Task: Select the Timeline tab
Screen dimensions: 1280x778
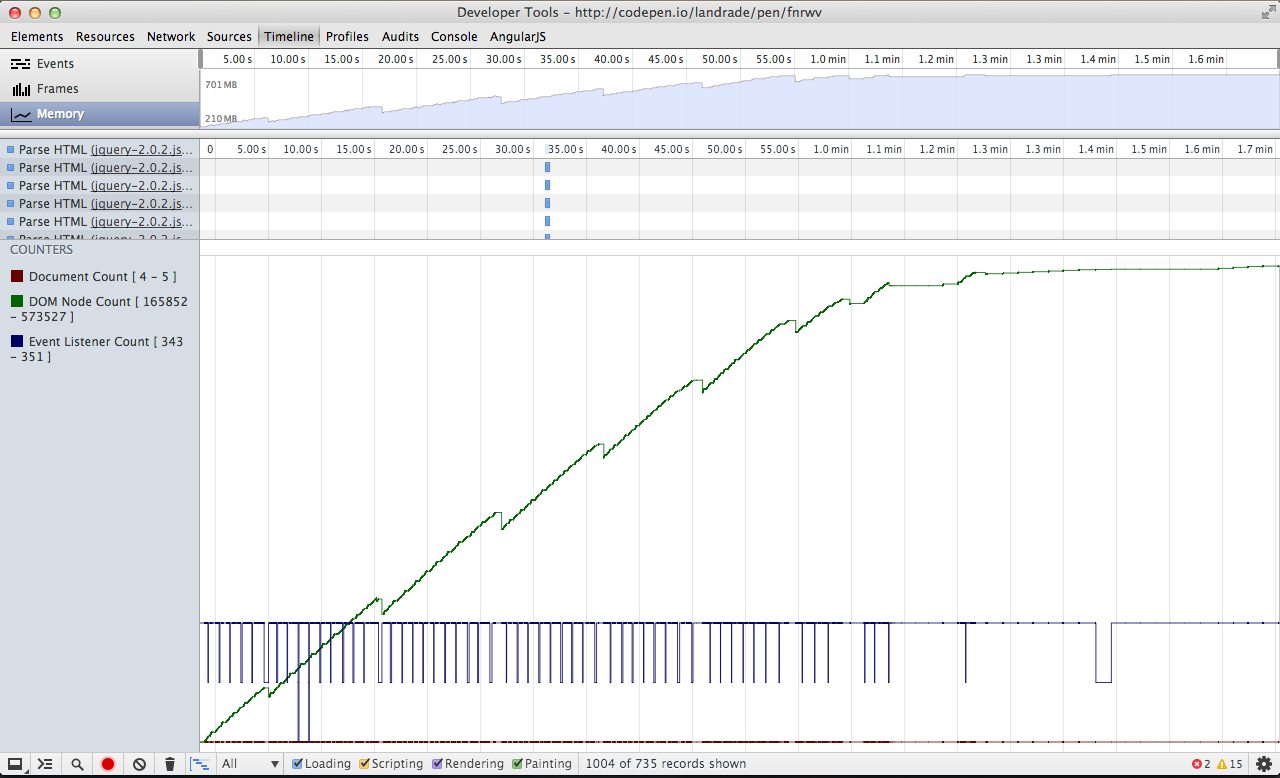Action: [289, 36]
